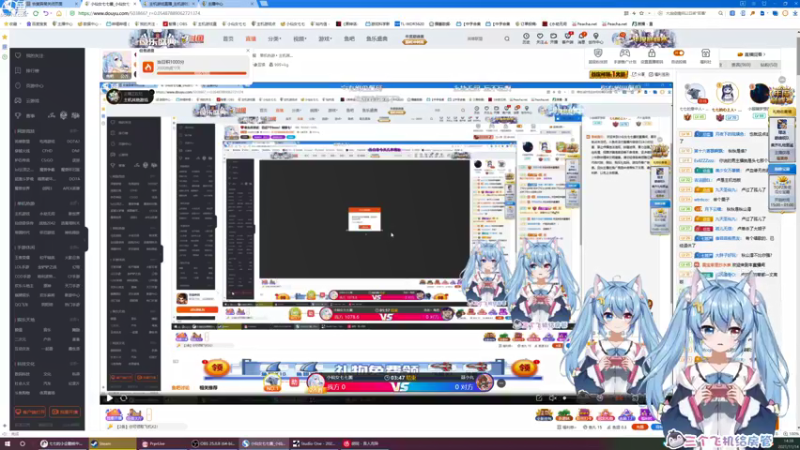Viewport: 800px width, 450px height.
Task: Toggle the orange auto-play switch in room toolbar
Action: pyautogui.click(x=679, y=53)
